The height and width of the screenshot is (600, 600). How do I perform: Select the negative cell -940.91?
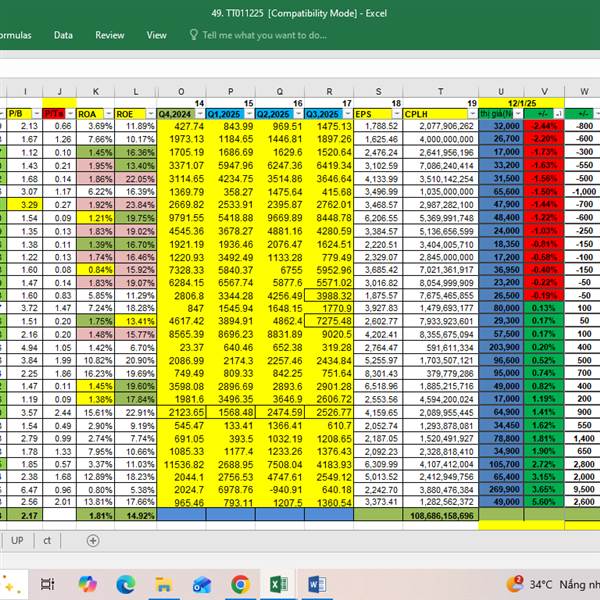pyautogui.click(x=280, y=489)
